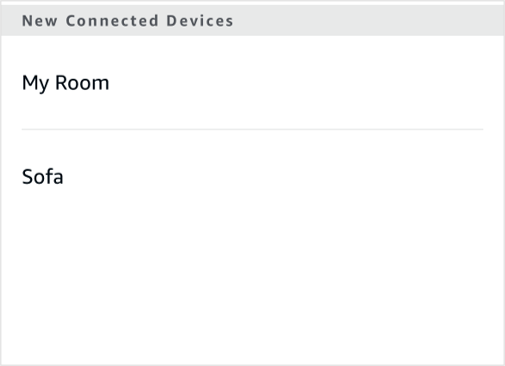Choose Sofa from connected devices
The width and height of the screenshot is (505, 366).
coord(252,176)
